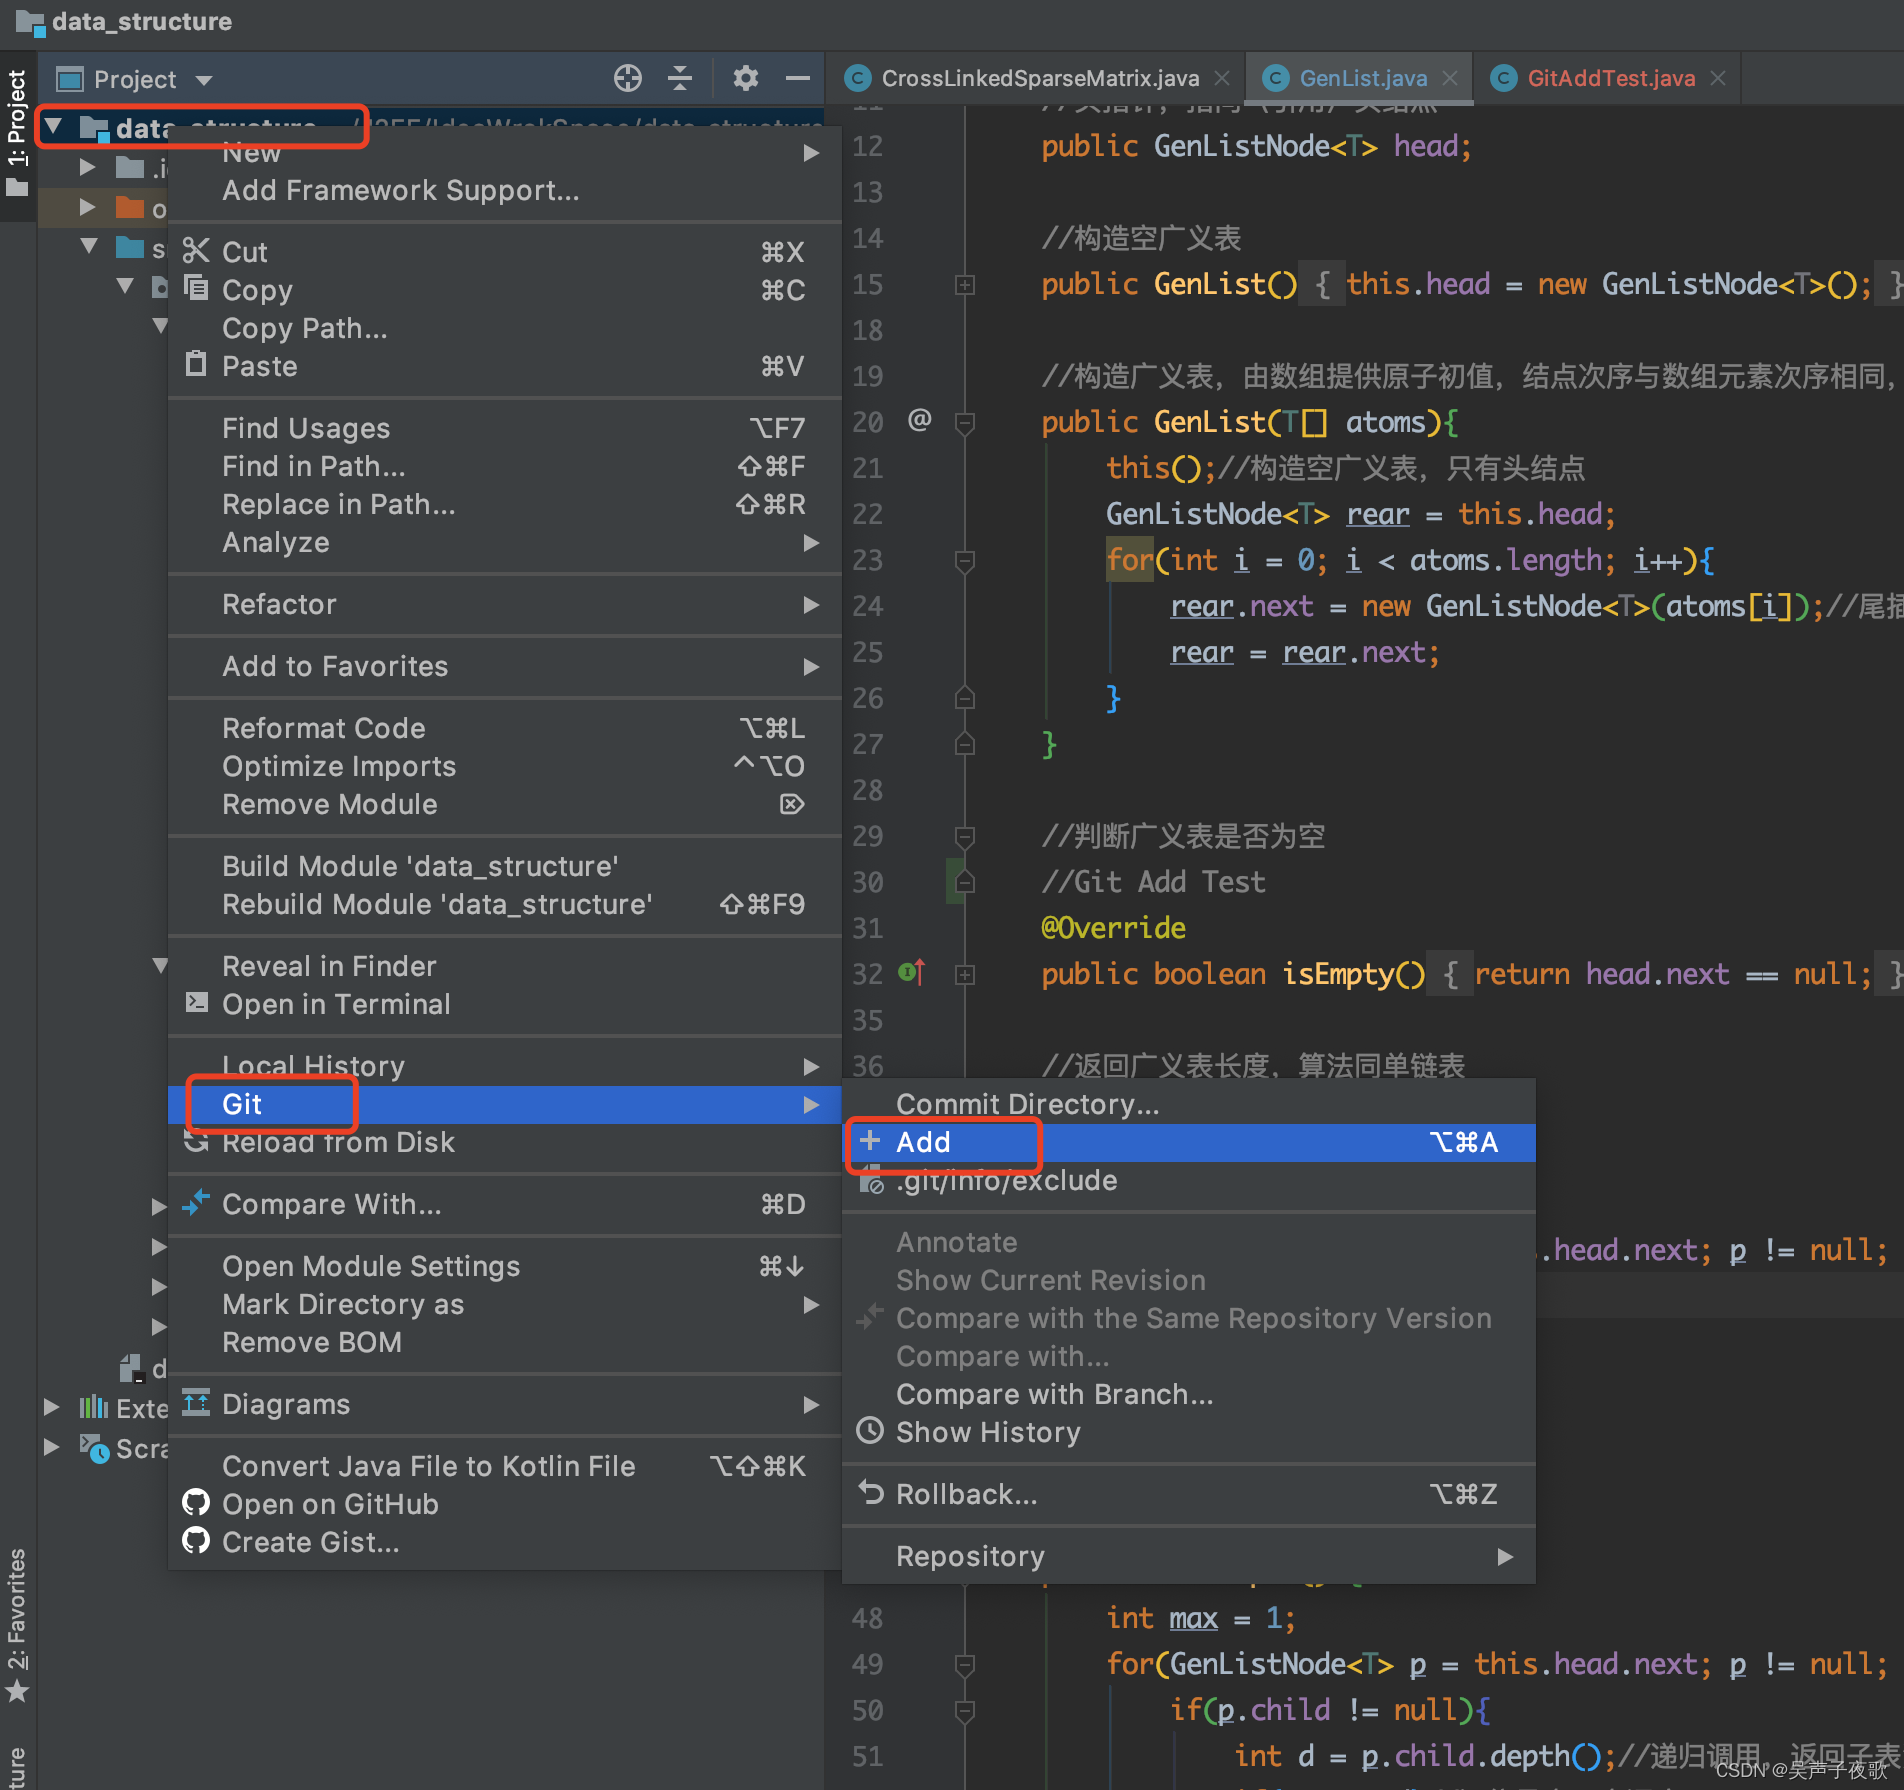Expand External Libraries tree node
This screenshot has height=1790, width=1904.
[51, 1407]
